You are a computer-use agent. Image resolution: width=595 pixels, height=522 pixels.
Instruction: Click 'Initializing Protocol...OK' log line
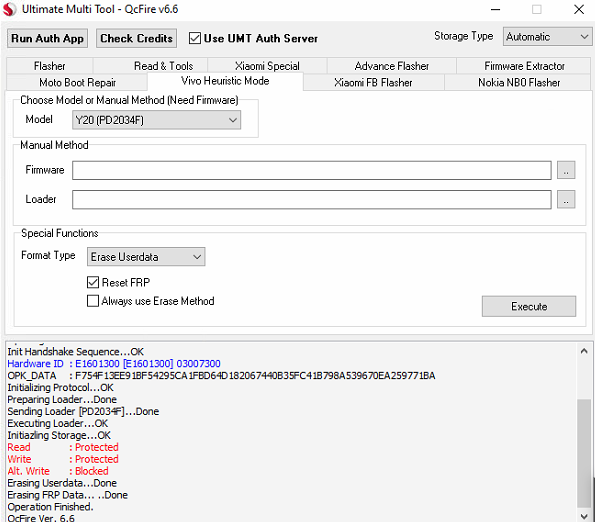tap(60, 388)
